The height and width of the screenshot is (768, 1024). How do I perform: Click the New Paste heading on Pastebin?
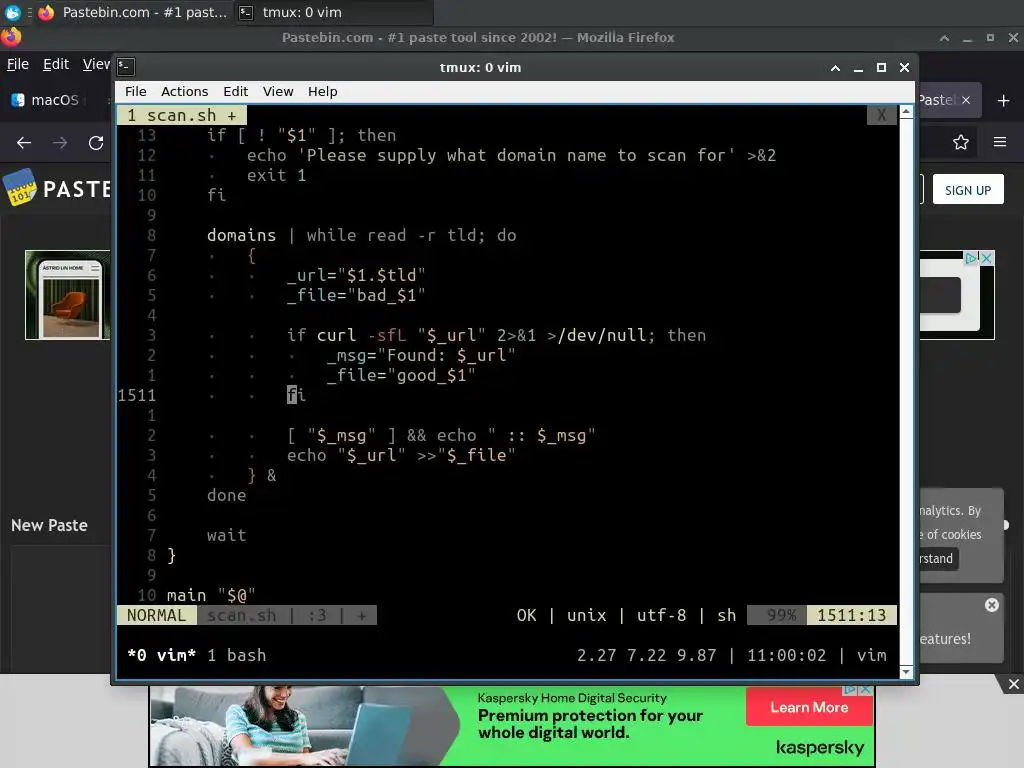click(50, 525)
